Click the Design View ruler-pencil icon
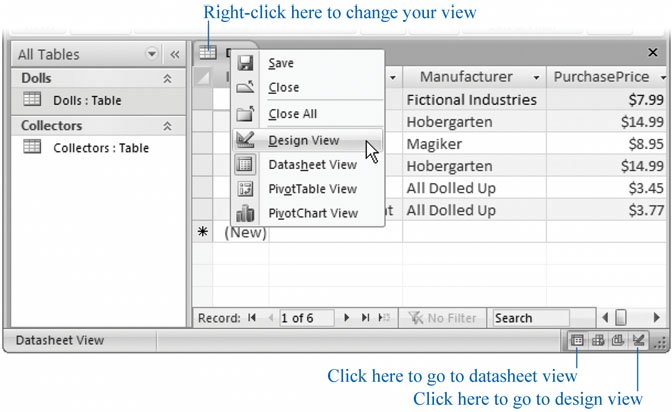This screenshot has width=672, height=412. 245,140
